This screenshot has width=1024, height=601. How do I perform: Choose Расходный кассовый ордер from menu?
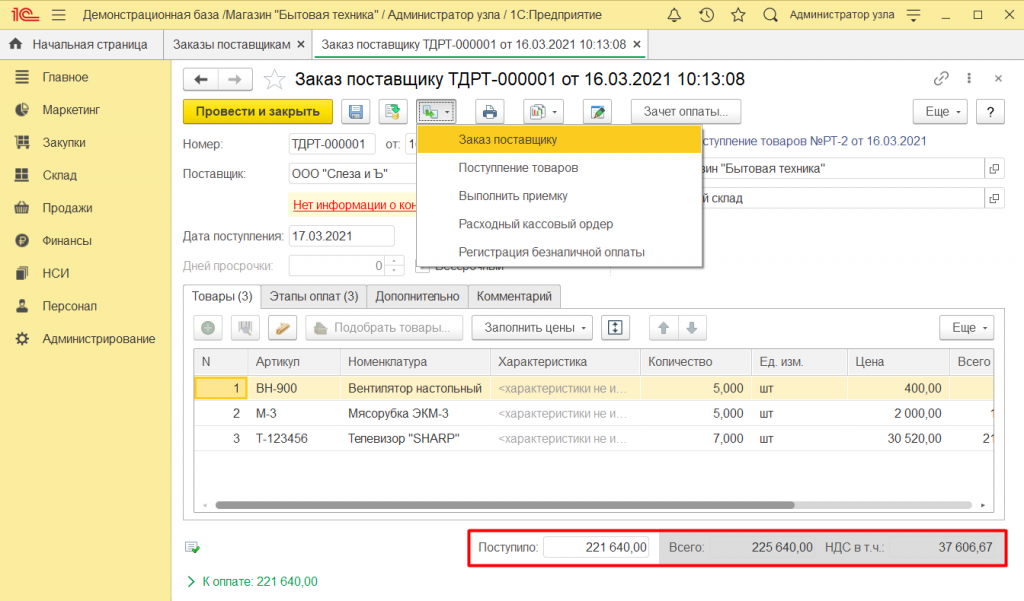pos(535,224)
